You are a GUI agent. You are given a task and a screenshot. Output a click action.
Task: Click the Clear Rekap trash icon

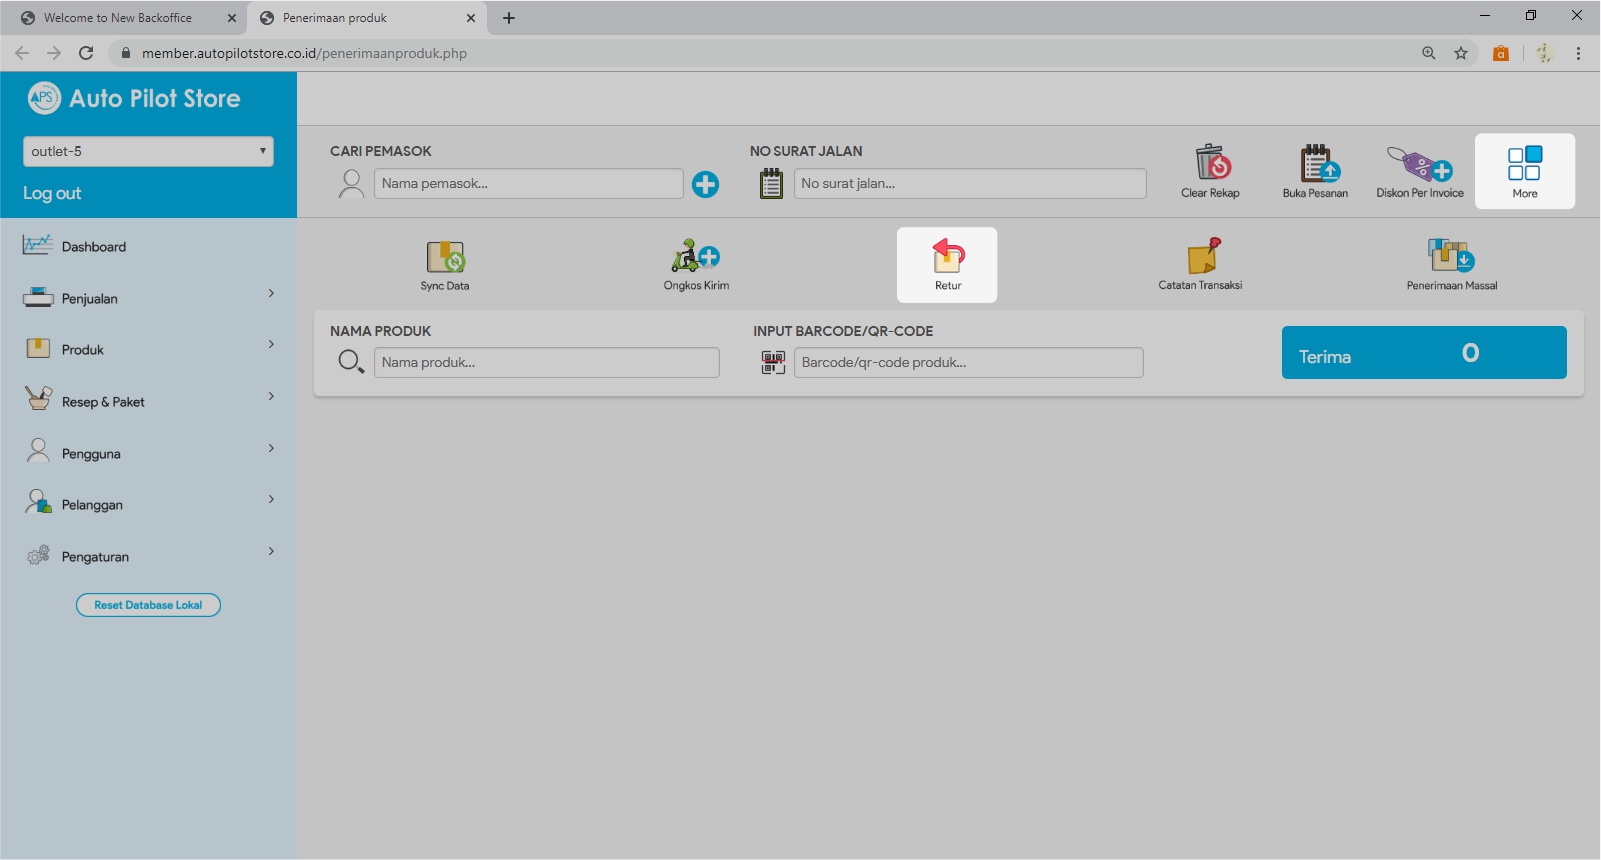[1210, 164]
